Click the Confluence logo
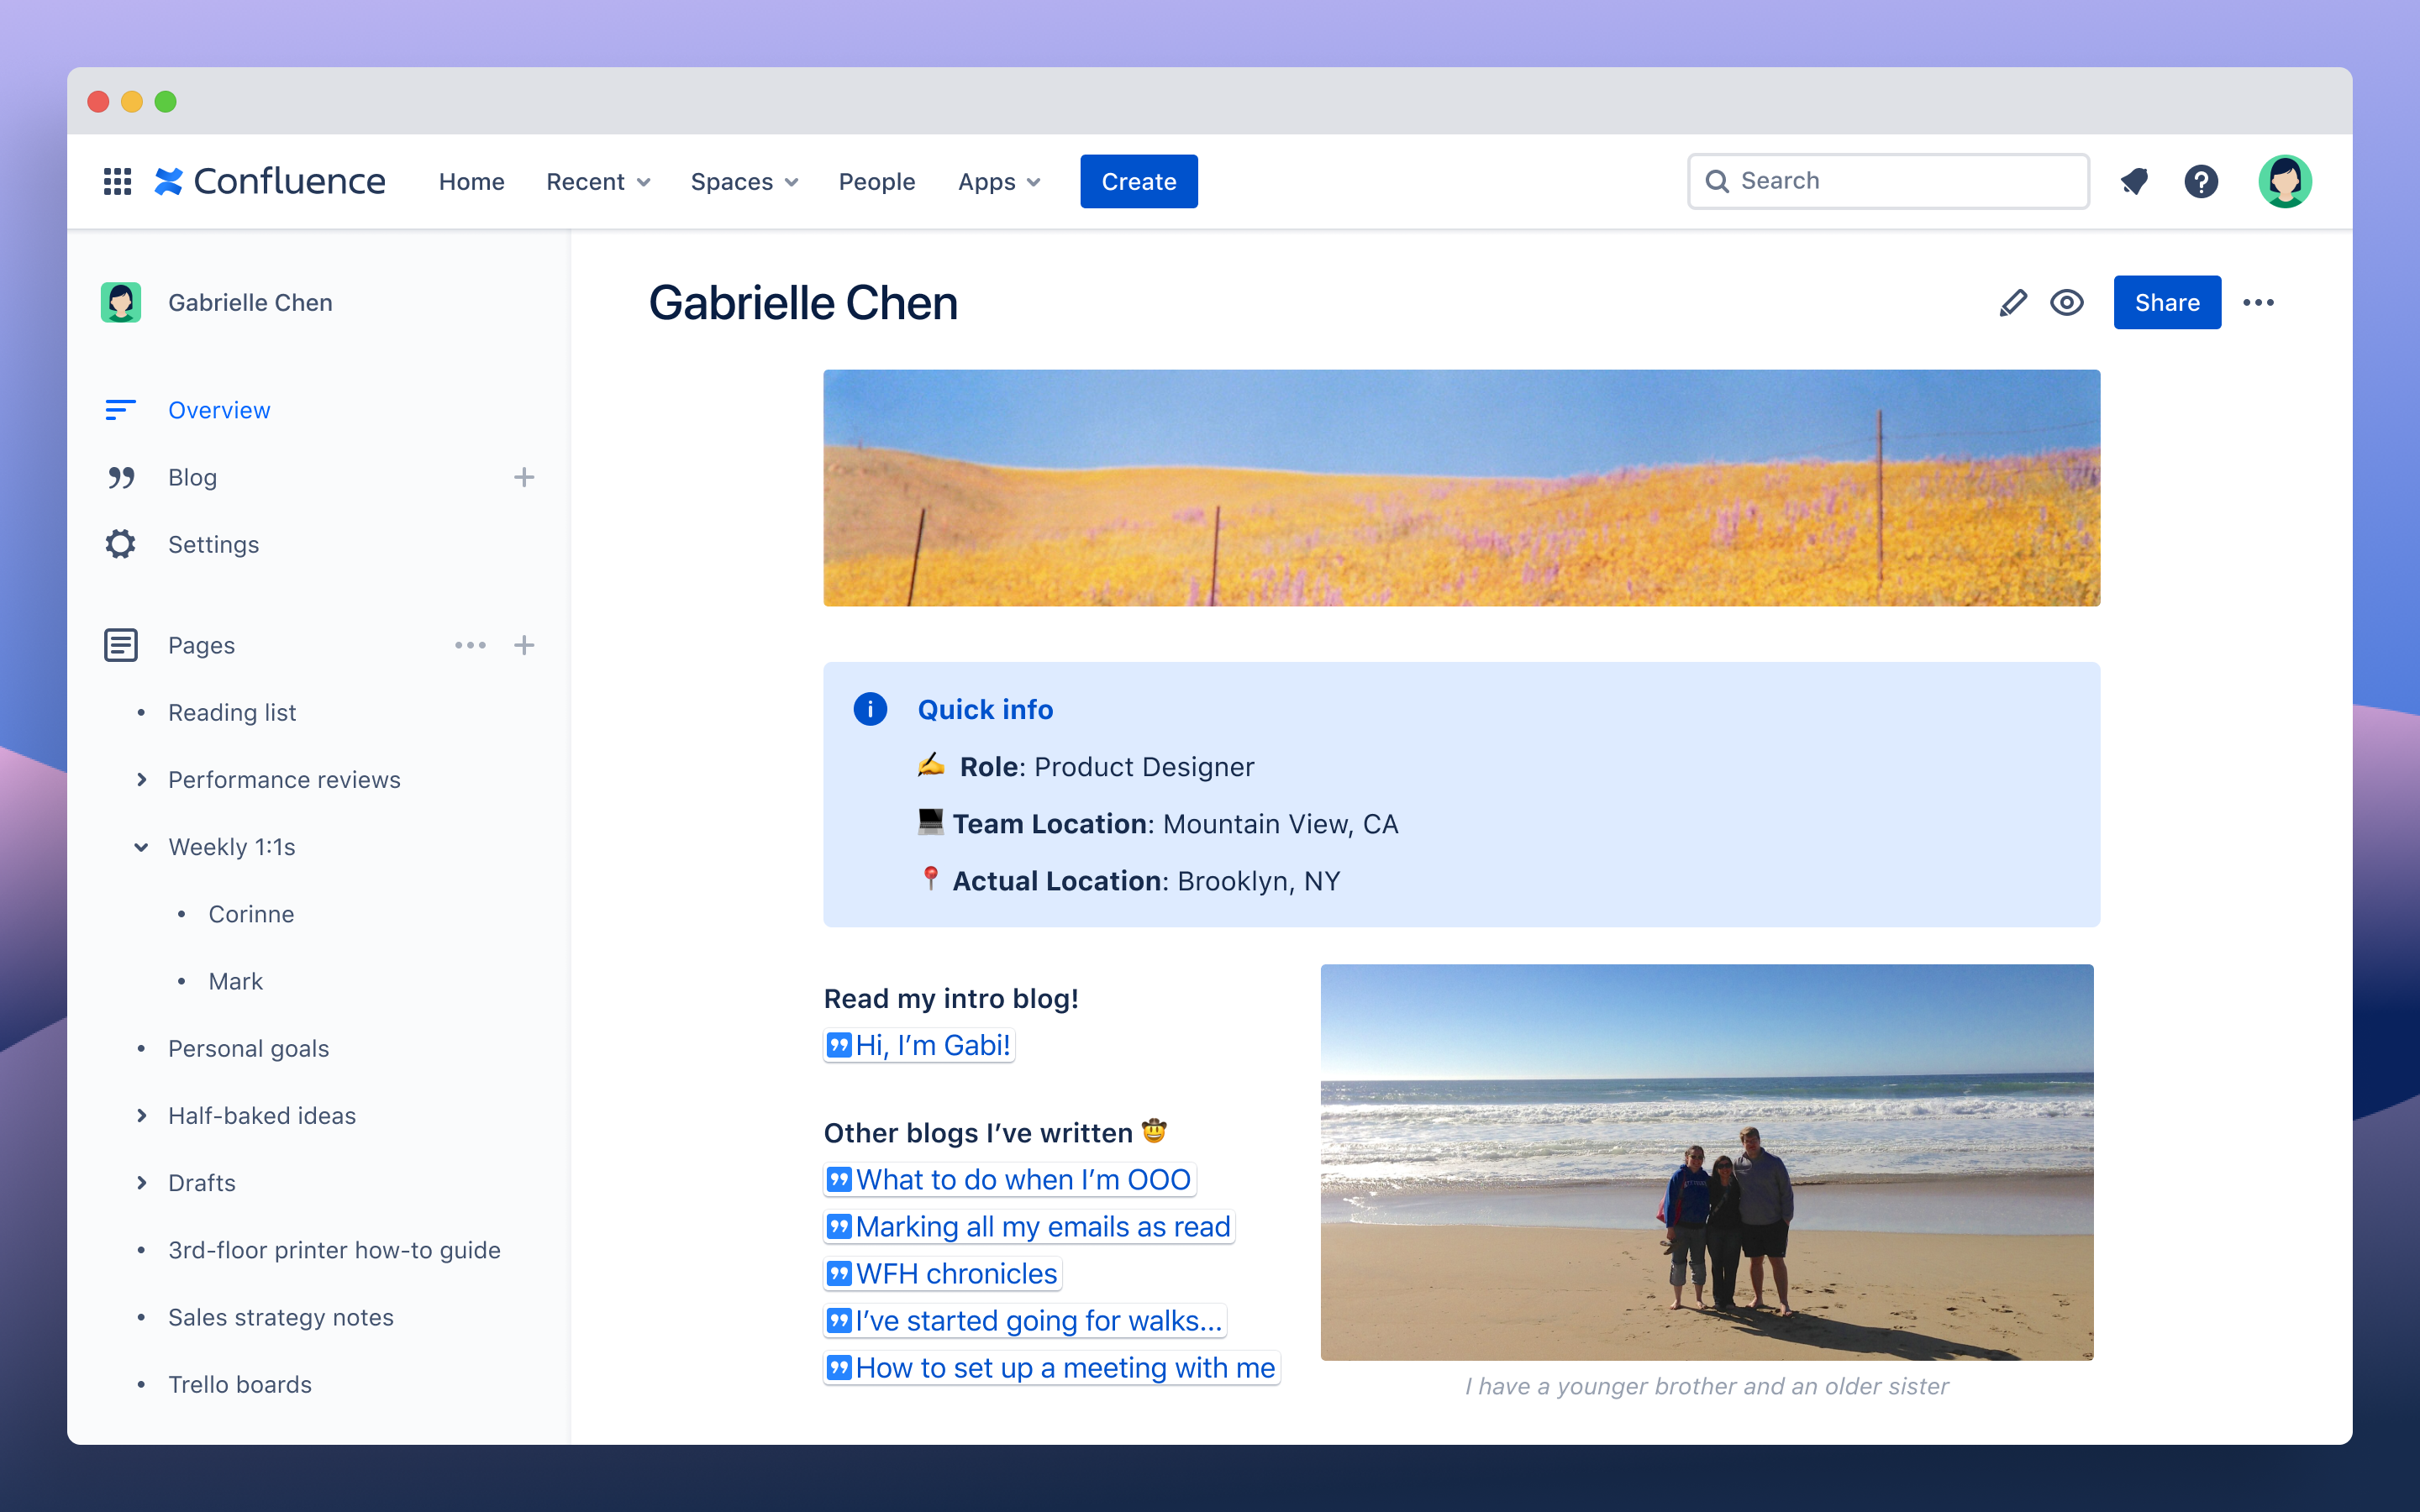2420x1512 pixels. tap(270, 181)
